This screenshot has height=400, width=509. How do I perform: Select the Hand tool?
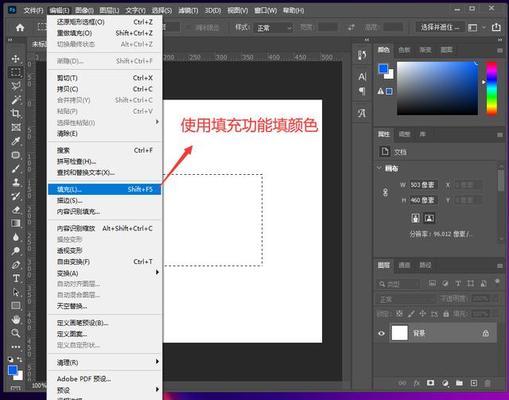pyautogui.click(x=16, y=320)
